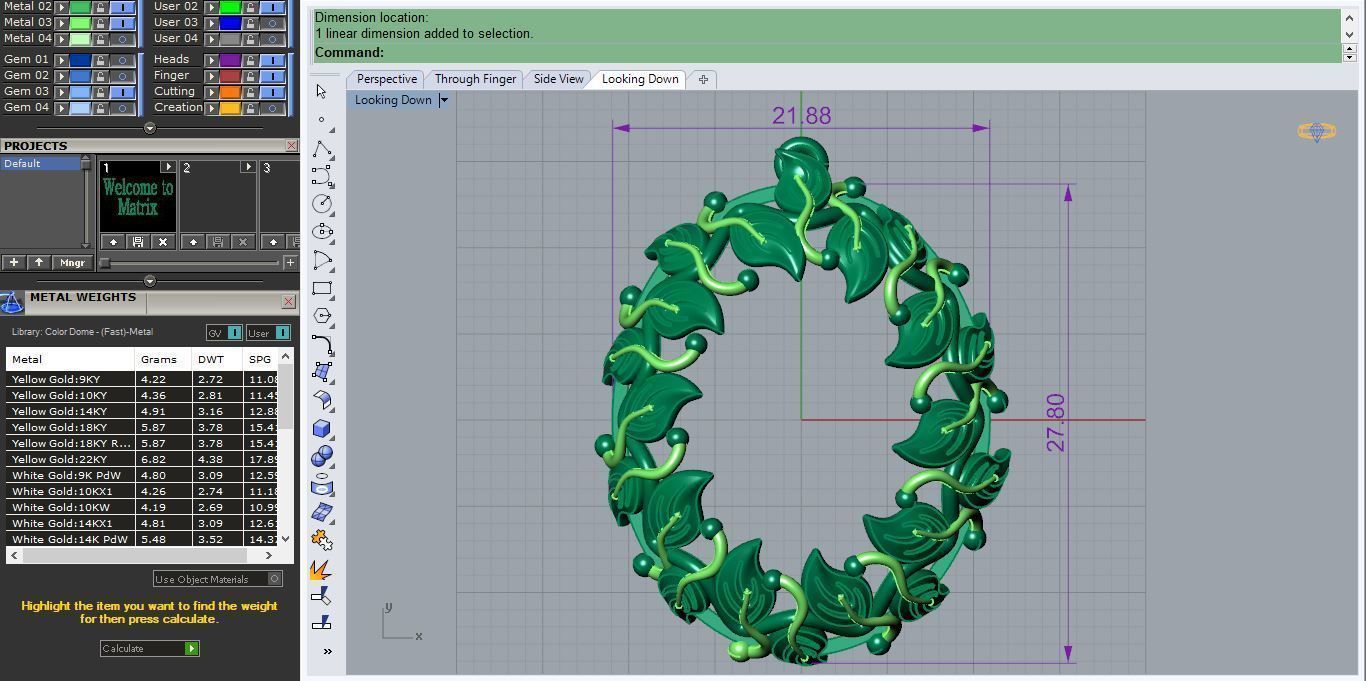The height and width of the screenshot is (681, 1366).
Task: Switch to Perspective viewport tab
Action: (x=387, y=79)
